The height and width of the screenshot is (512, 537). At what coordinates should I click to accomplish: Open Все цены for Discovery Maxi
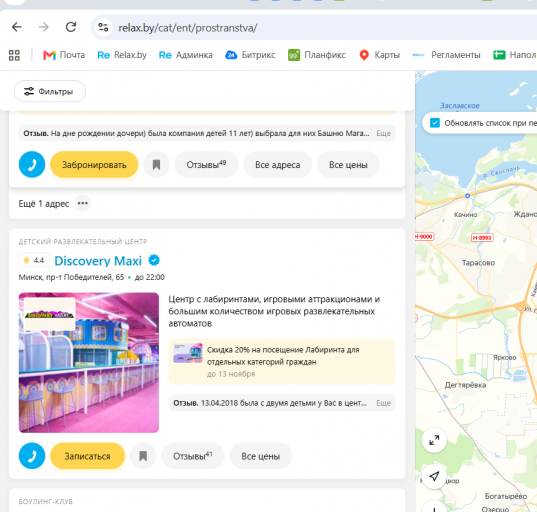click(261, 456)
